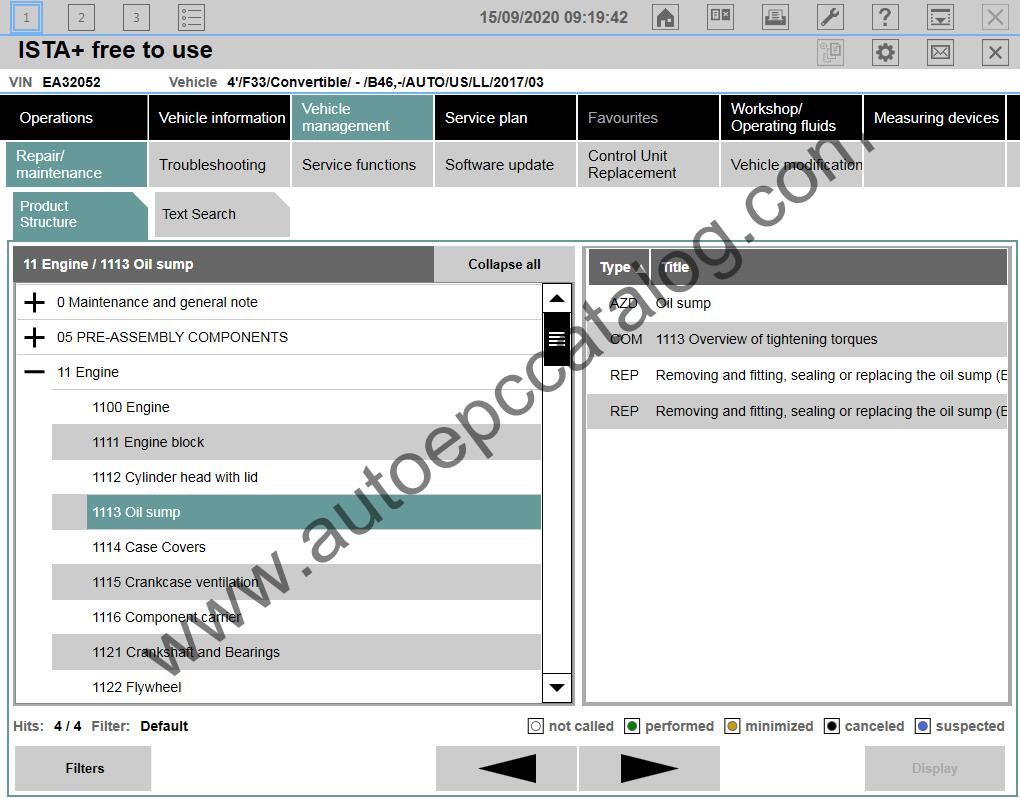Open help via question mark icon

point(885,17)
